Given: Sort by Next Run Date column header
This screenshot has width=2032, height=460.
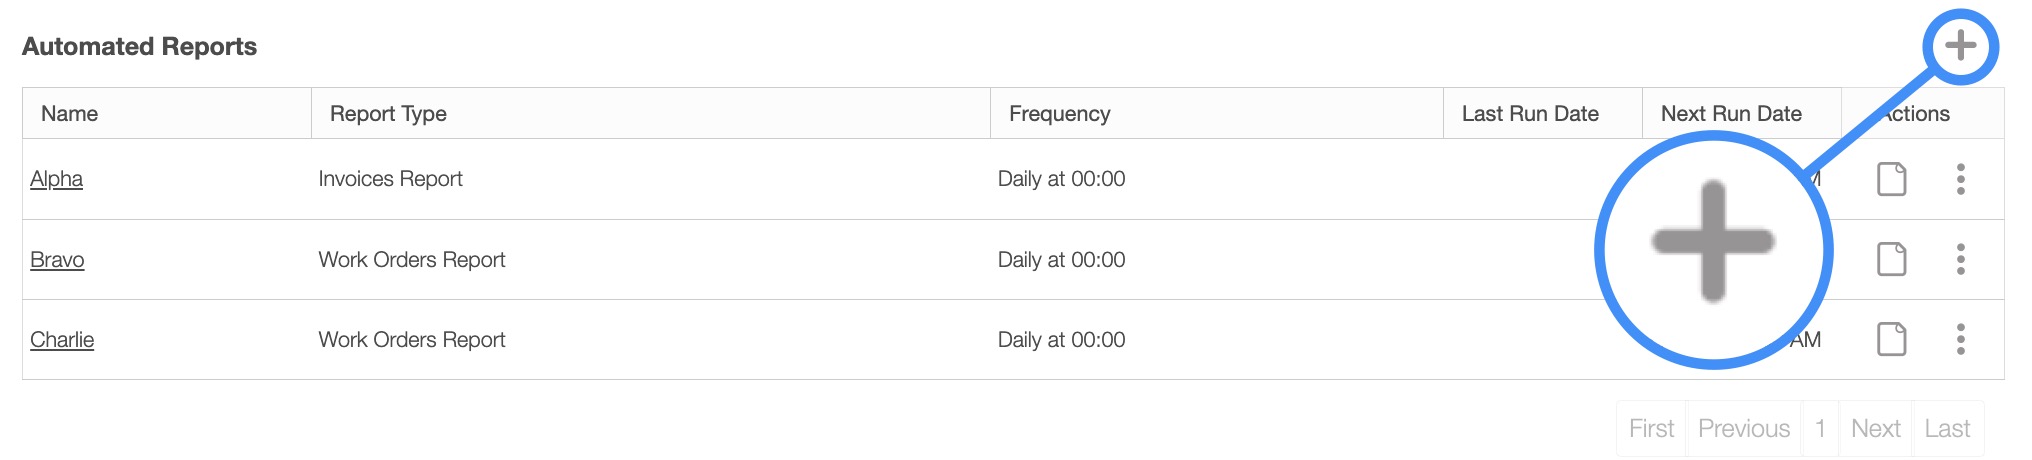Looking at the screenshot, I should pos(1730,114).
